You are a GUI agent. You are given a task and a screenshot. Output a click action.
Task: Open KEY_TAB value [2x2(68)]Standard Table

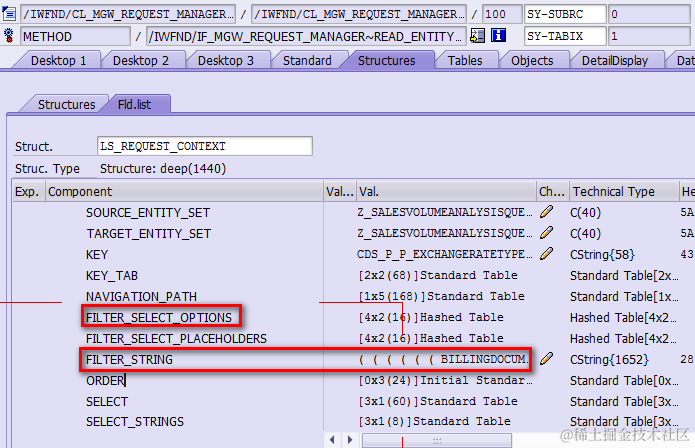(x=438, y=275)
